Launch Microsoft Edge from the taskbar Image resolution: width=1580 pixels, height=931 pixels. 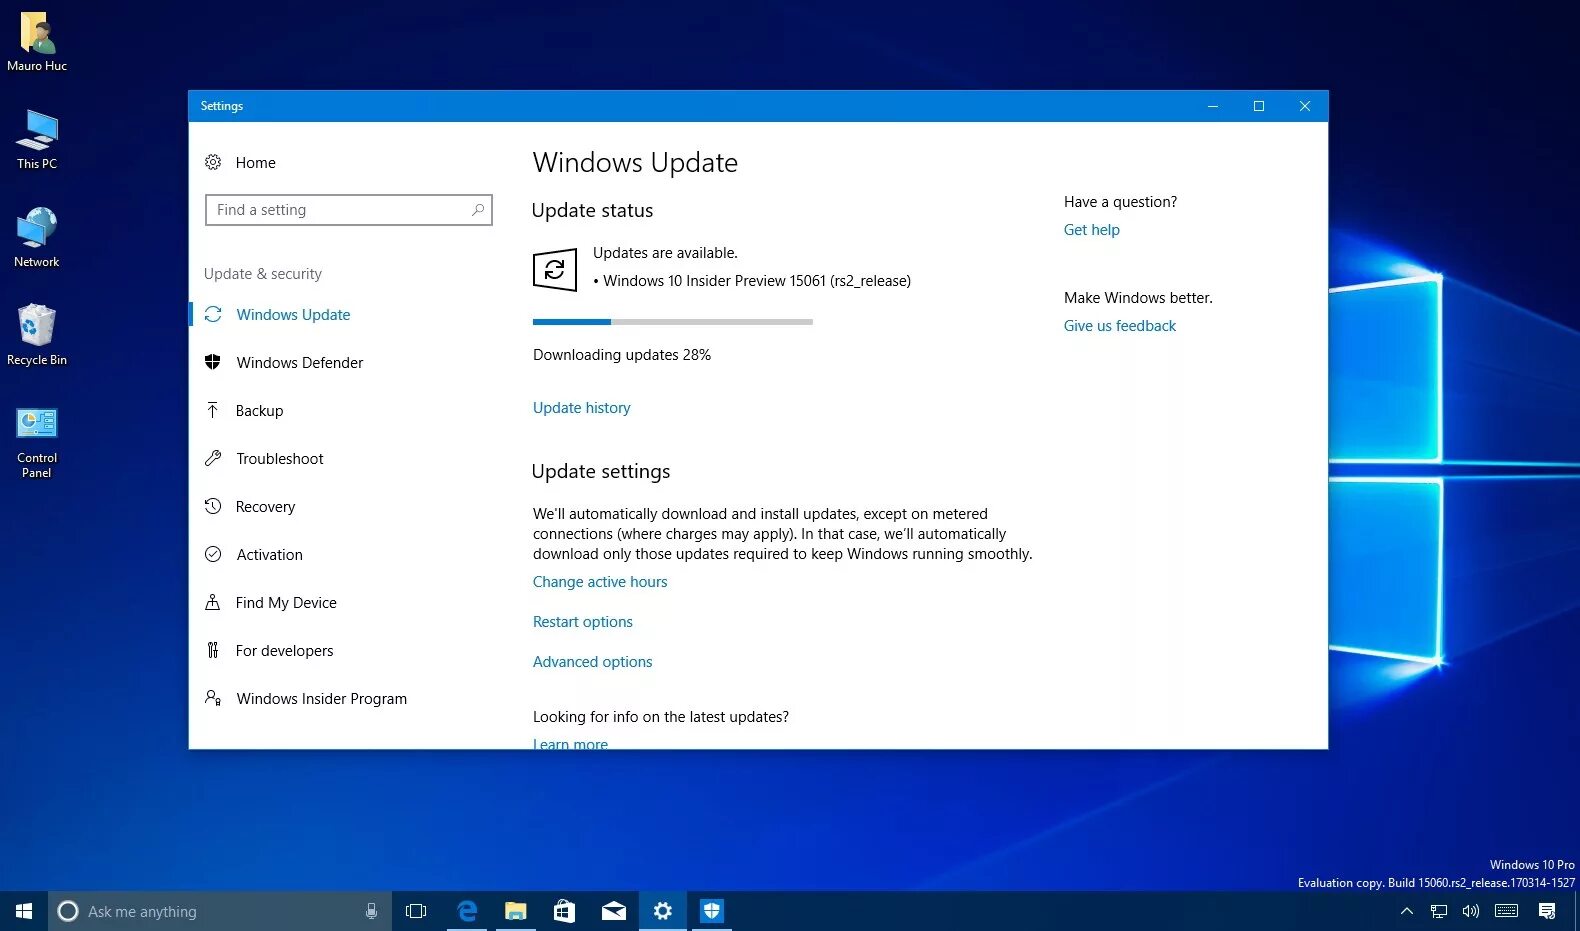[466, 911]
